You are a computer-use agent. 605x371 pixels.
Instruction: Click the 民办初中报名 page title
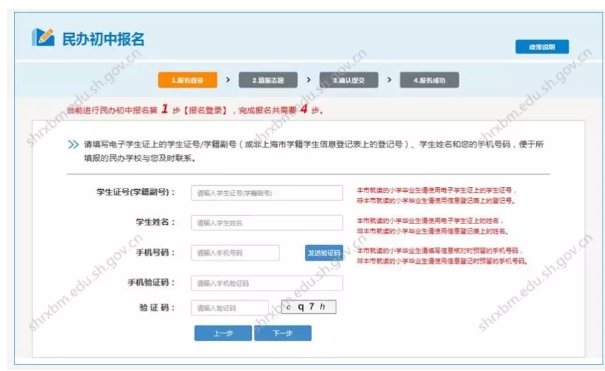[103, 39]
